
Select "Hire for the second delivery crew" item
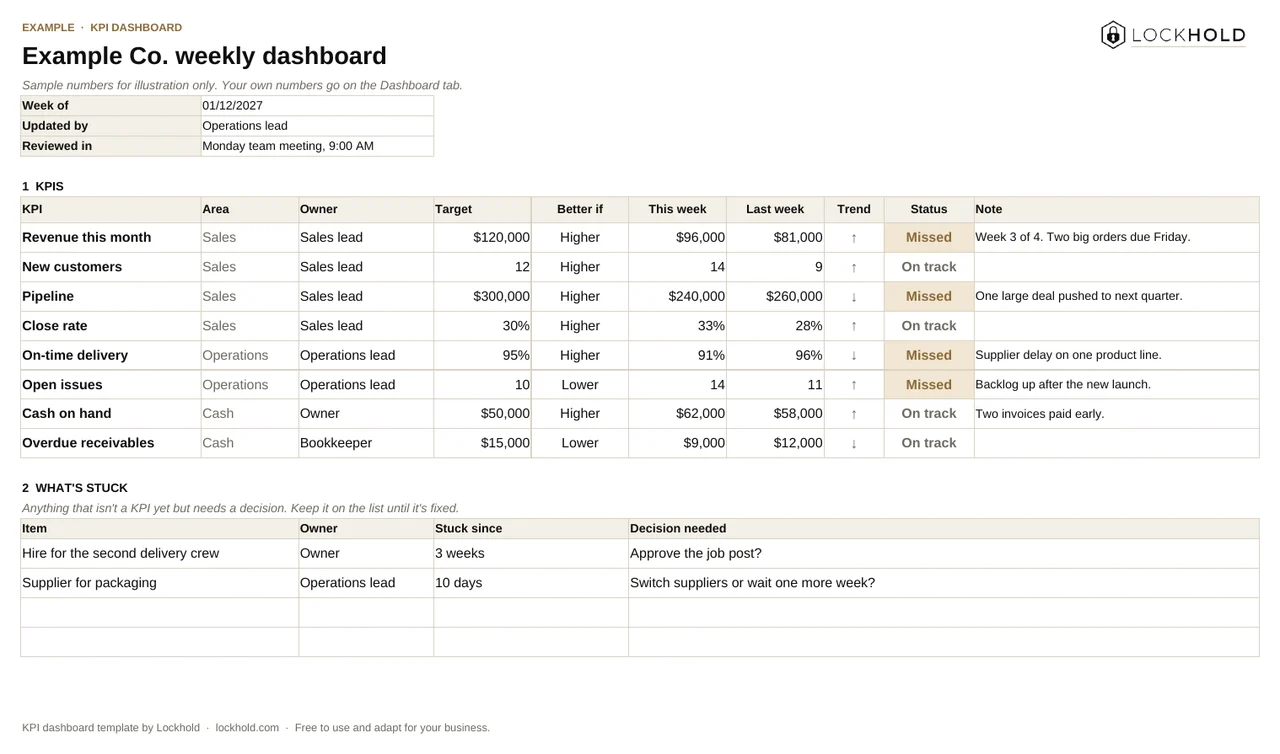[120, 553]
